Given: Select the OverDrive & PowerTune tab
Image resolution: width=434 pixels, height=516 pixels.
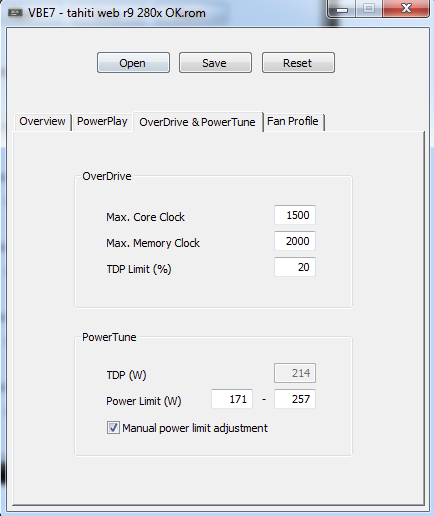Looking at the screenshot, I should (x=198, y=122).
